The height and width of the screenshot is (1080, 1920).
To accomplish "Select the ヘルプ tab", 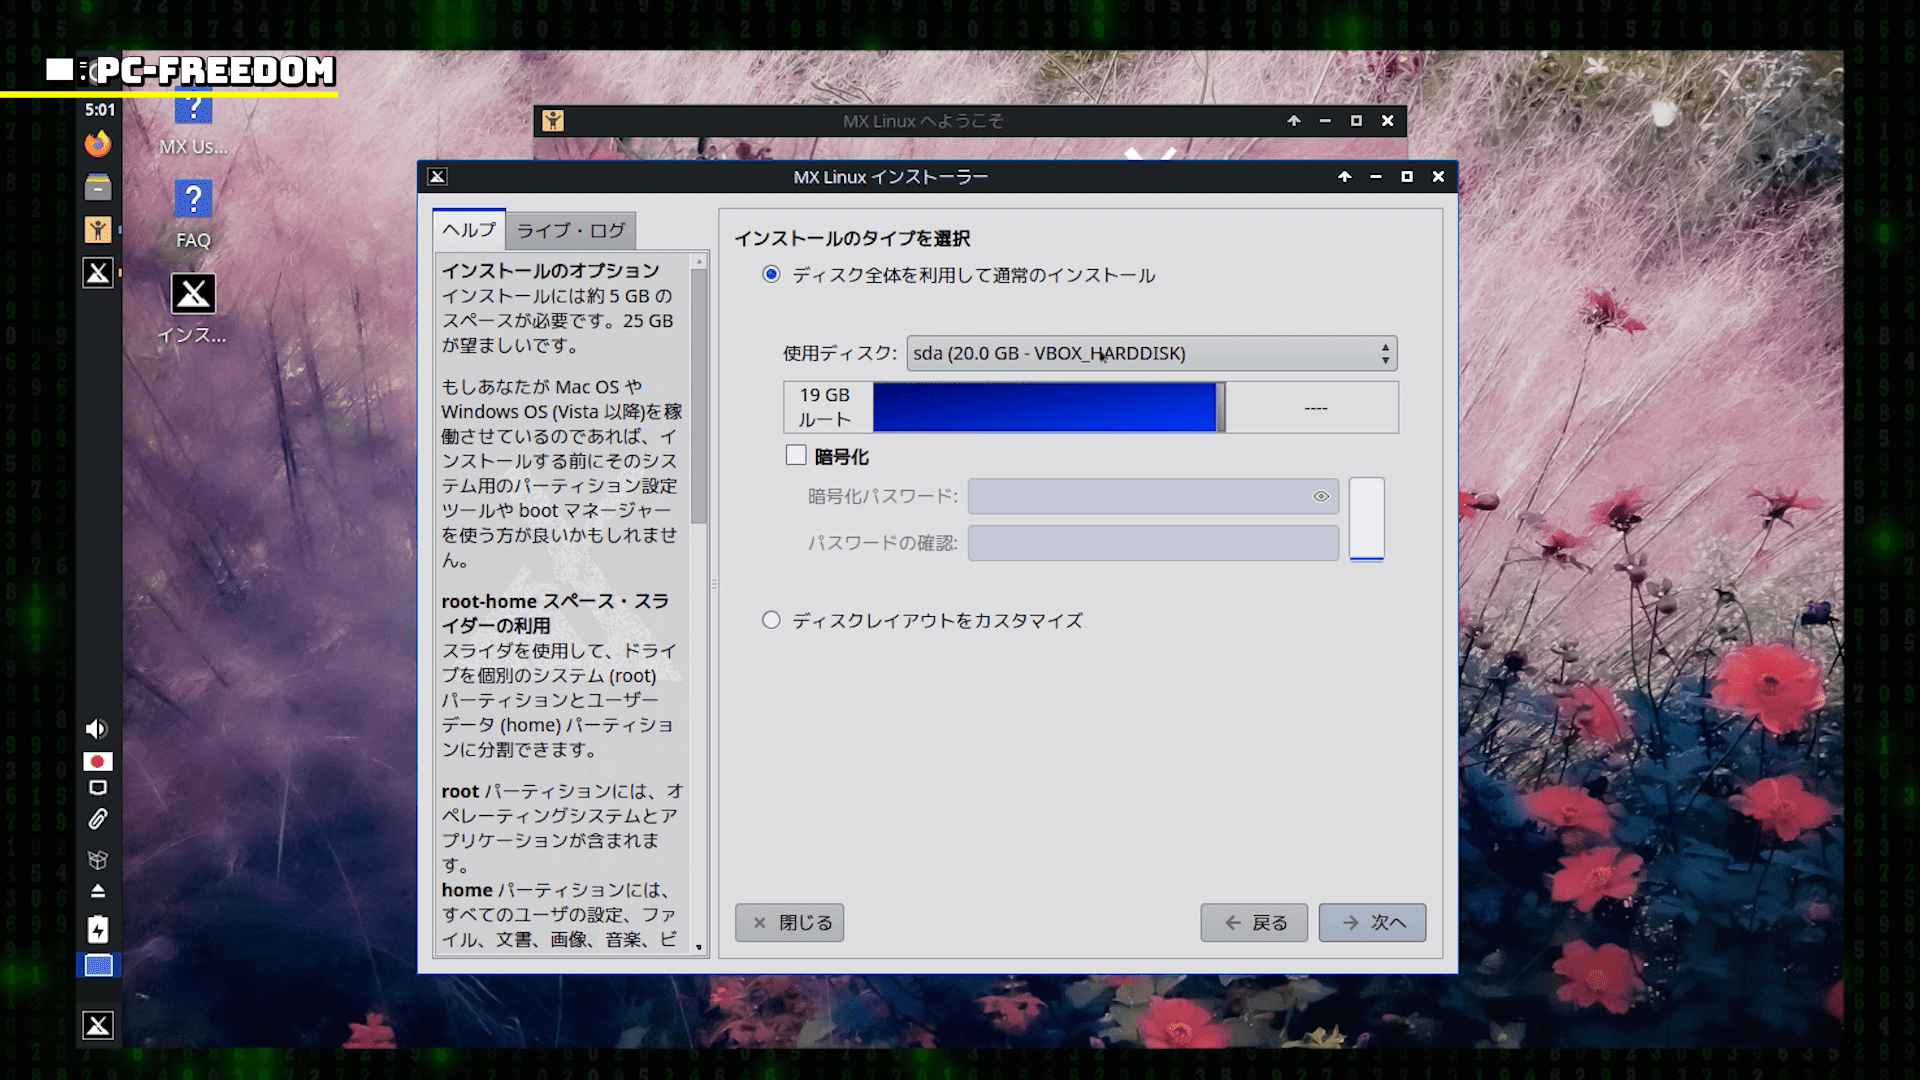I will [469, 230].
